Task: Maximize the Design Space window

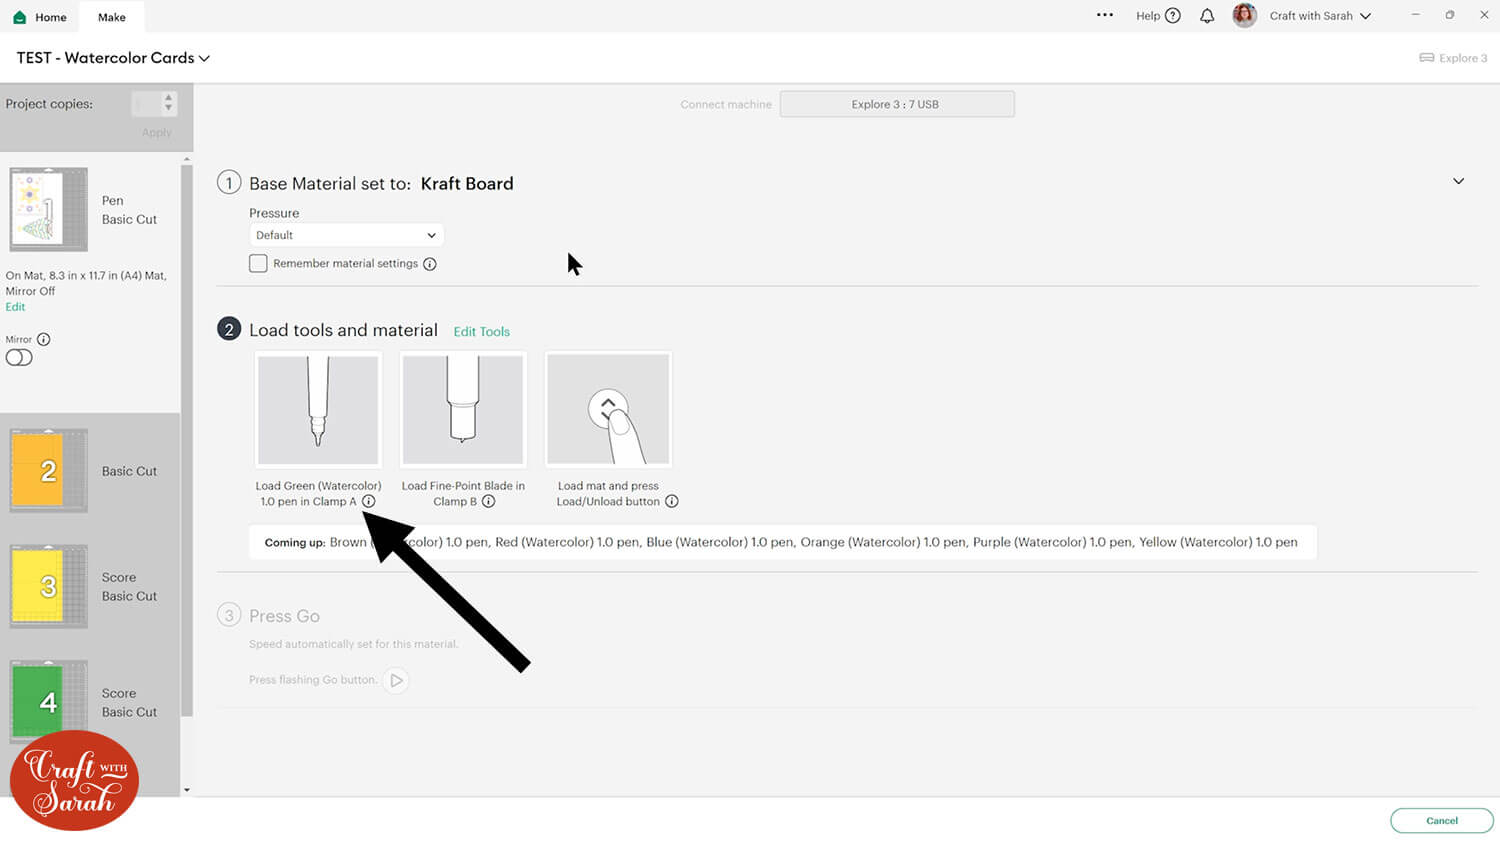Action: coord(1450,15)
